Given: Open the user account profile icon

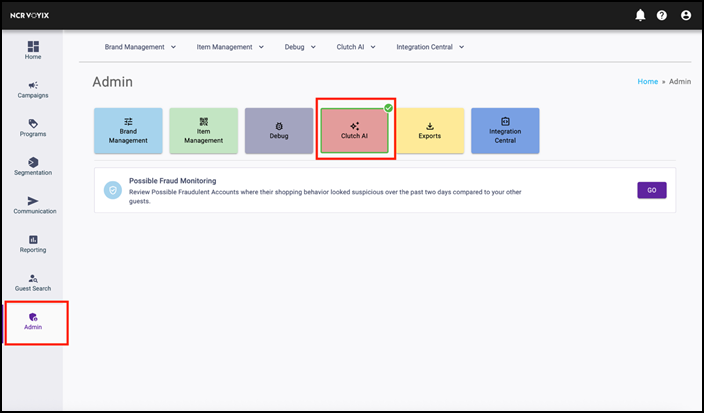Looking at the screenshot, I should click(x=685, y=15).
